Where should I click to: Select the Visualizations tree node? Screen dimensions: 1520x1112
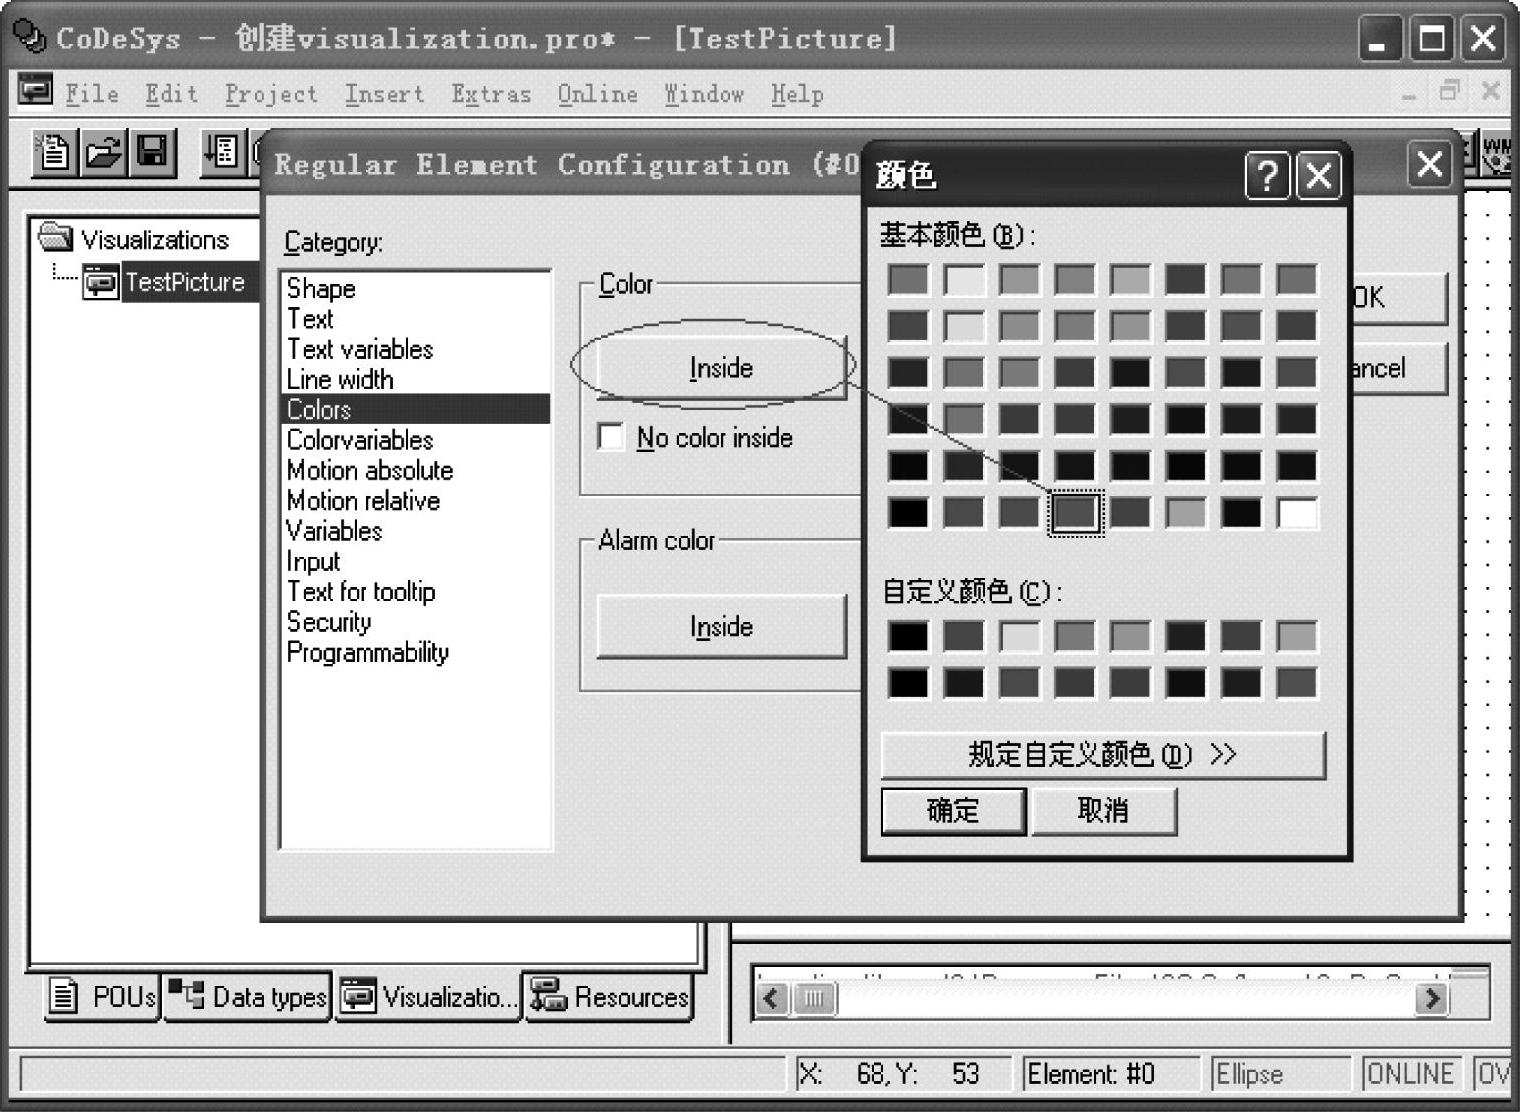click(x=155, y=240)
